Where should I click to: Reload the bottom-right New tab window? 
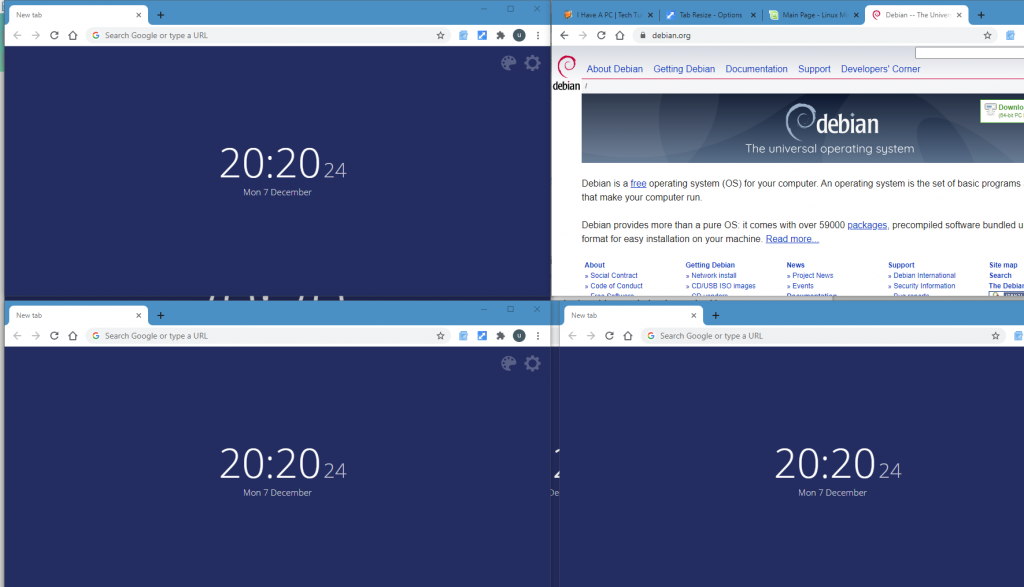click(609, 336)
